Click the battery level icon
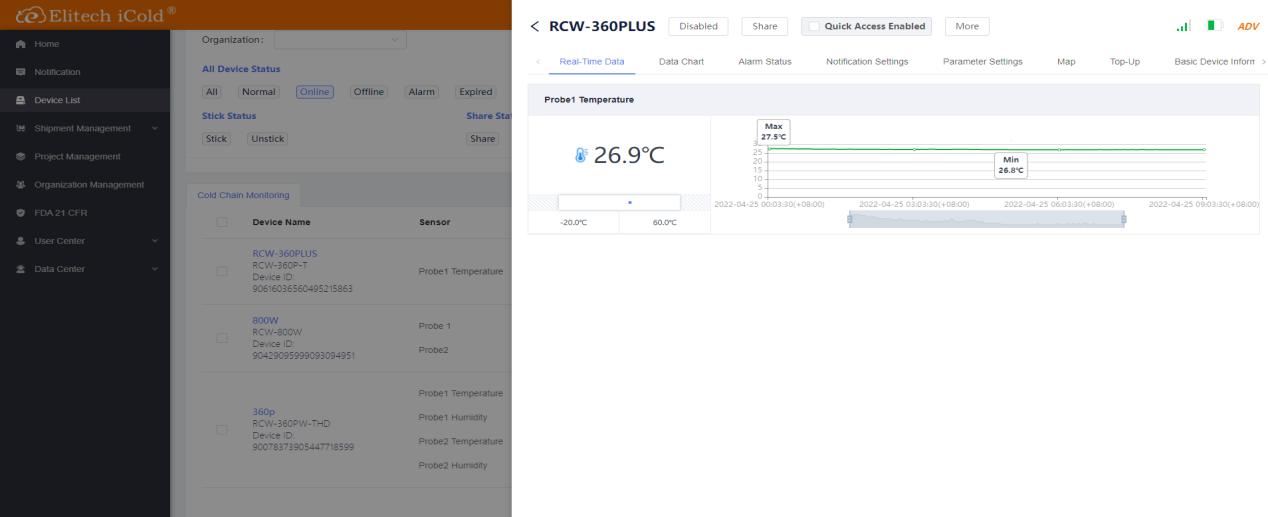Viewport: 1268px width, 517px height. (1216, 26)
